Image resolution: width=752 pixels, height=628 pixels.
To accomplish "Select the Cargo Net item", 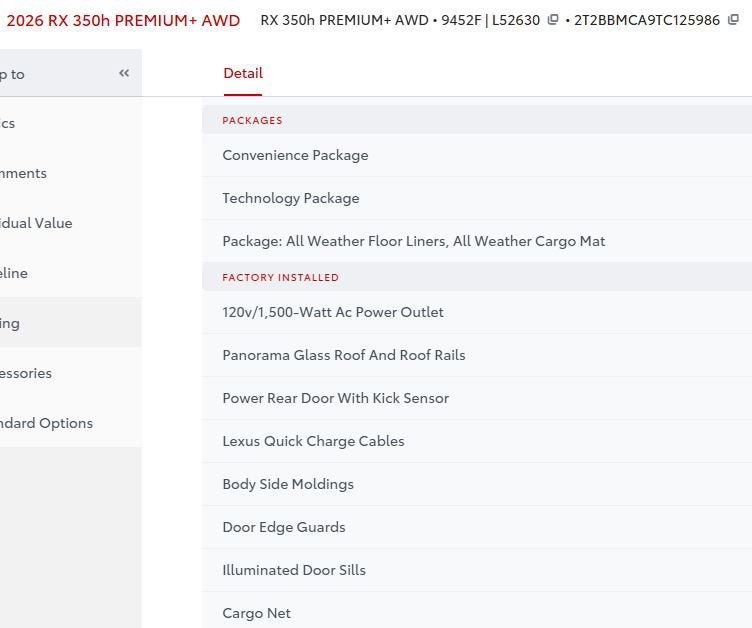I will (x=256, y=612).
